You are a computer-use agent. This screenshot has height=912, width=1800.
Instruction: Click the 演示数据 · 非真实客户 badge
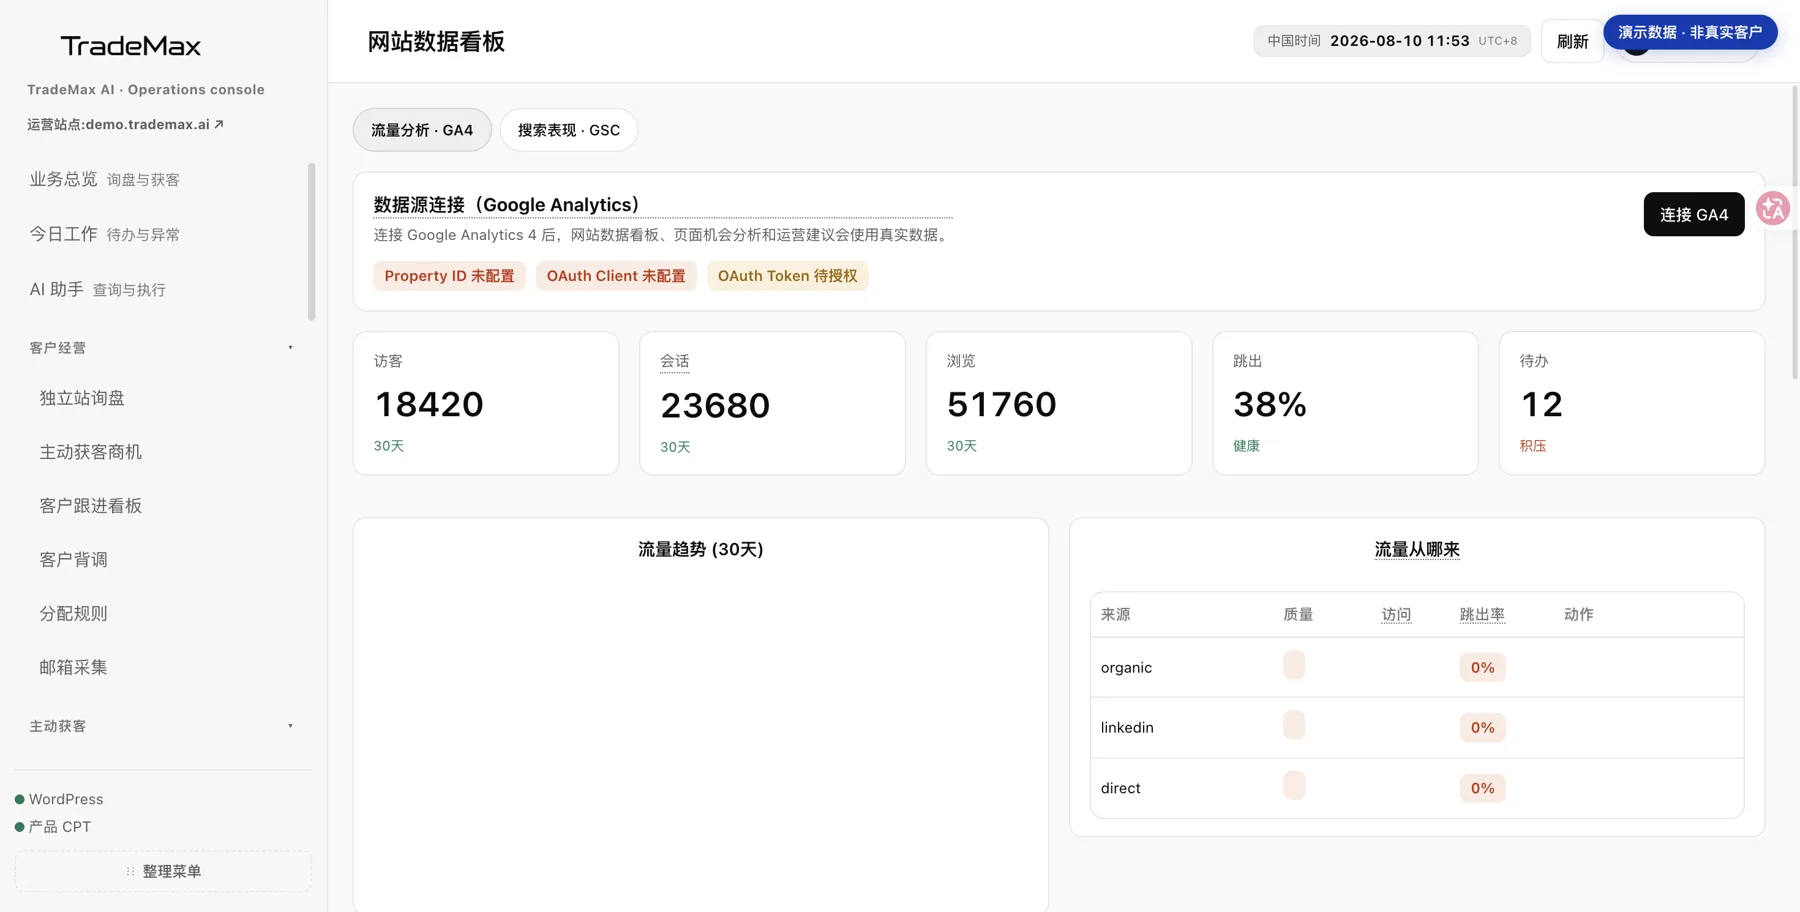pyautogui.click(x=1690, y=32)
